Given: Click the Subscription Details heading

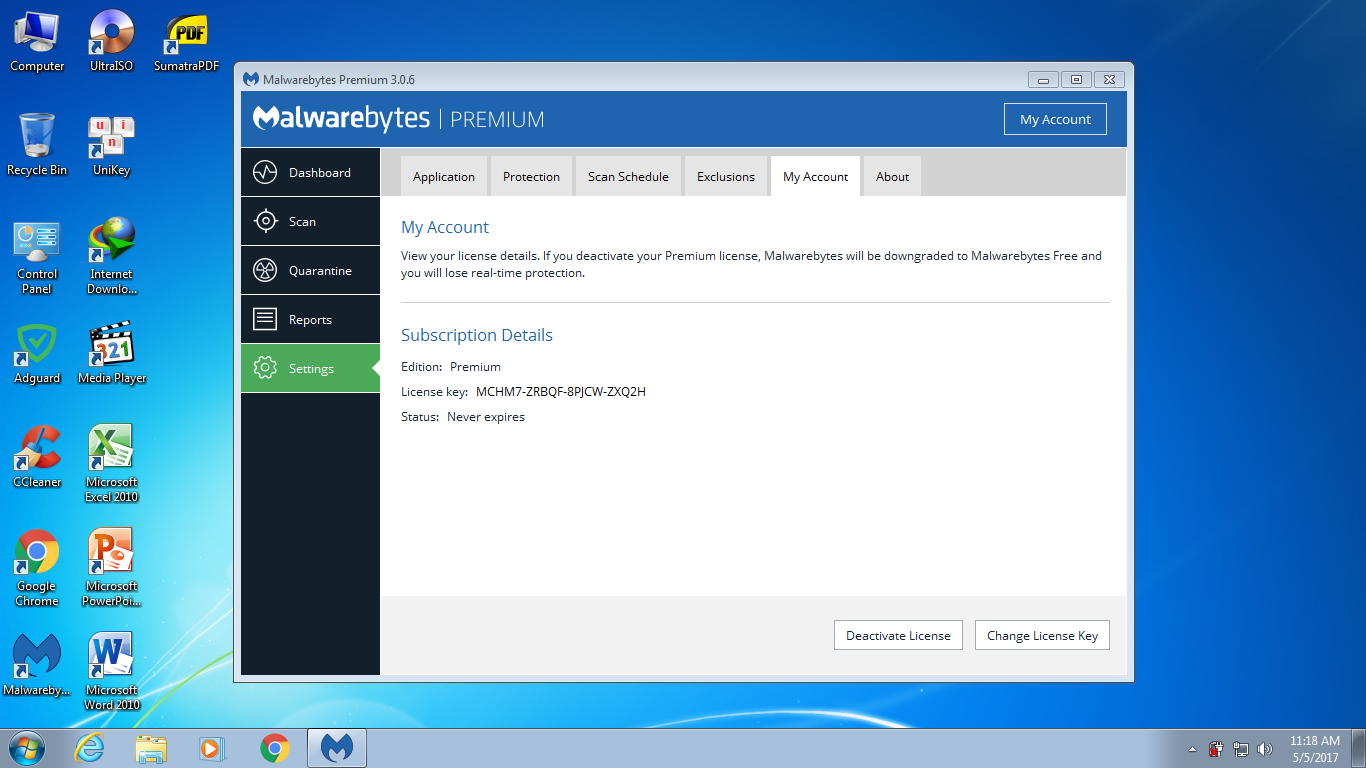Looking at the screenshot, I should pyautogui.click(x=477, y=335).
